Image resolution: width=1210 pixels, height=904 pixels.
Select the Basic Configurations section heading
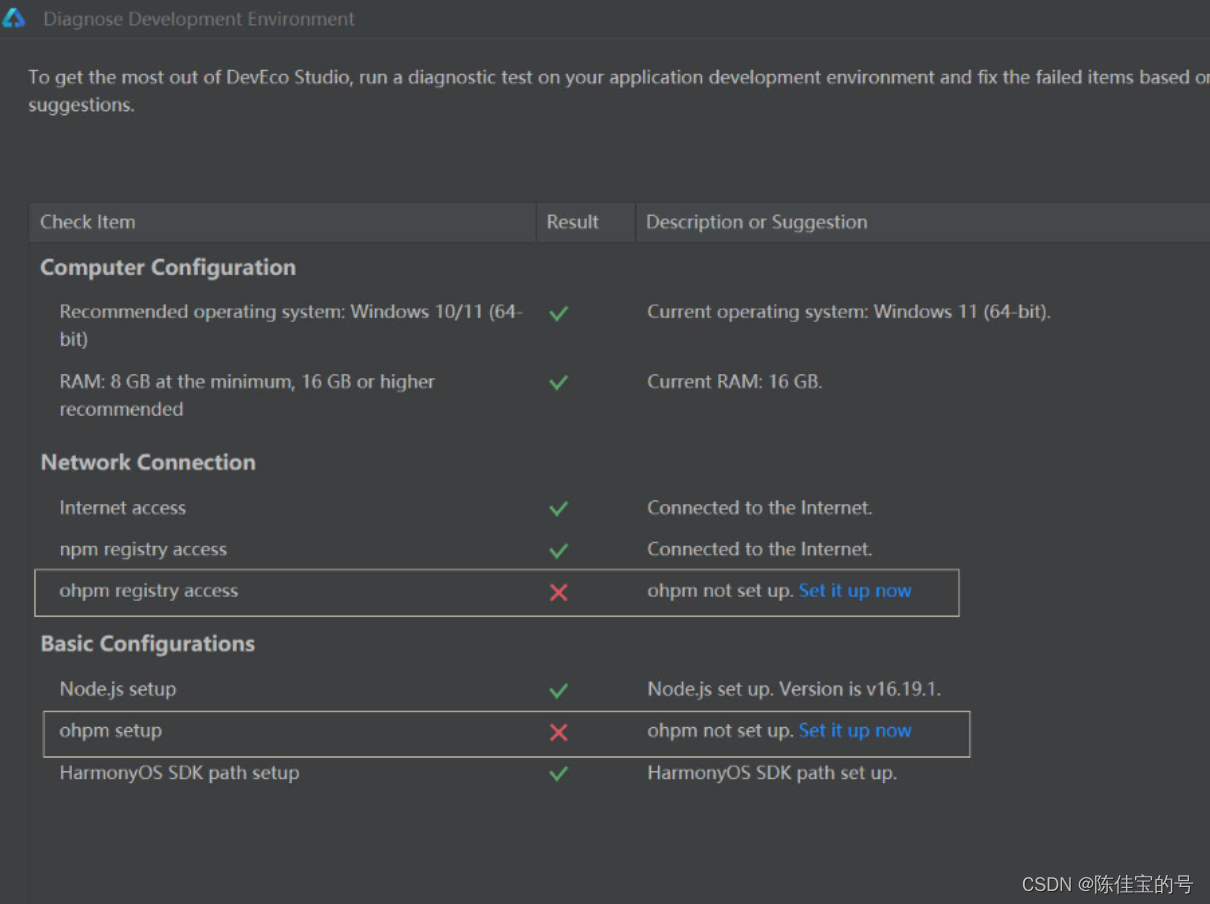(148, 644)
